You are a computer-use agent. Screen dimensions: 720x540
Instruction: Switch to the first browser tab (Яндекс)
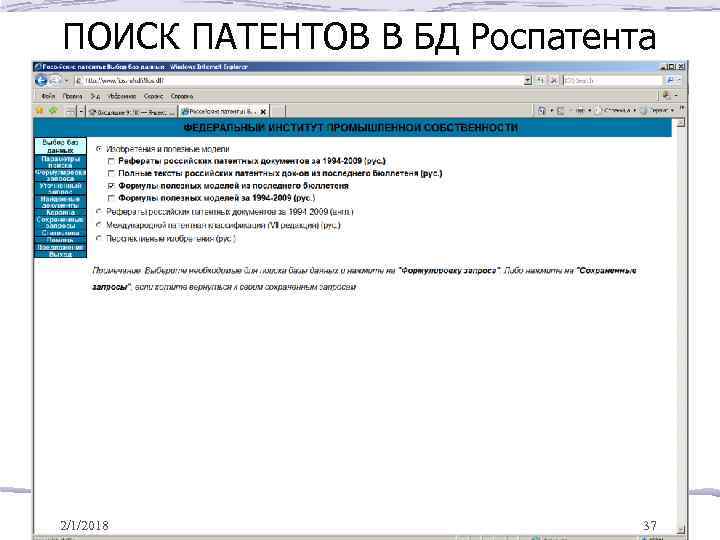(x=132, y=112)
